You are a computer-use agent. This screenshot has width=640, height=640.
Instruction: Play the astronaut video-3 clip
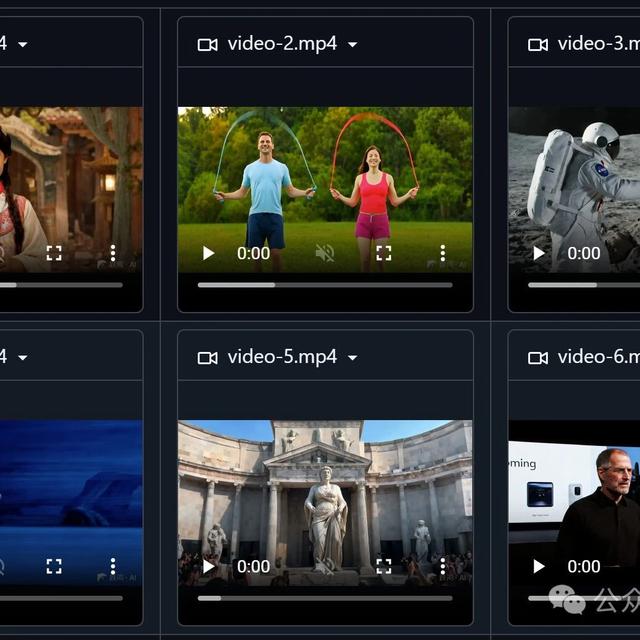(539, 253)
